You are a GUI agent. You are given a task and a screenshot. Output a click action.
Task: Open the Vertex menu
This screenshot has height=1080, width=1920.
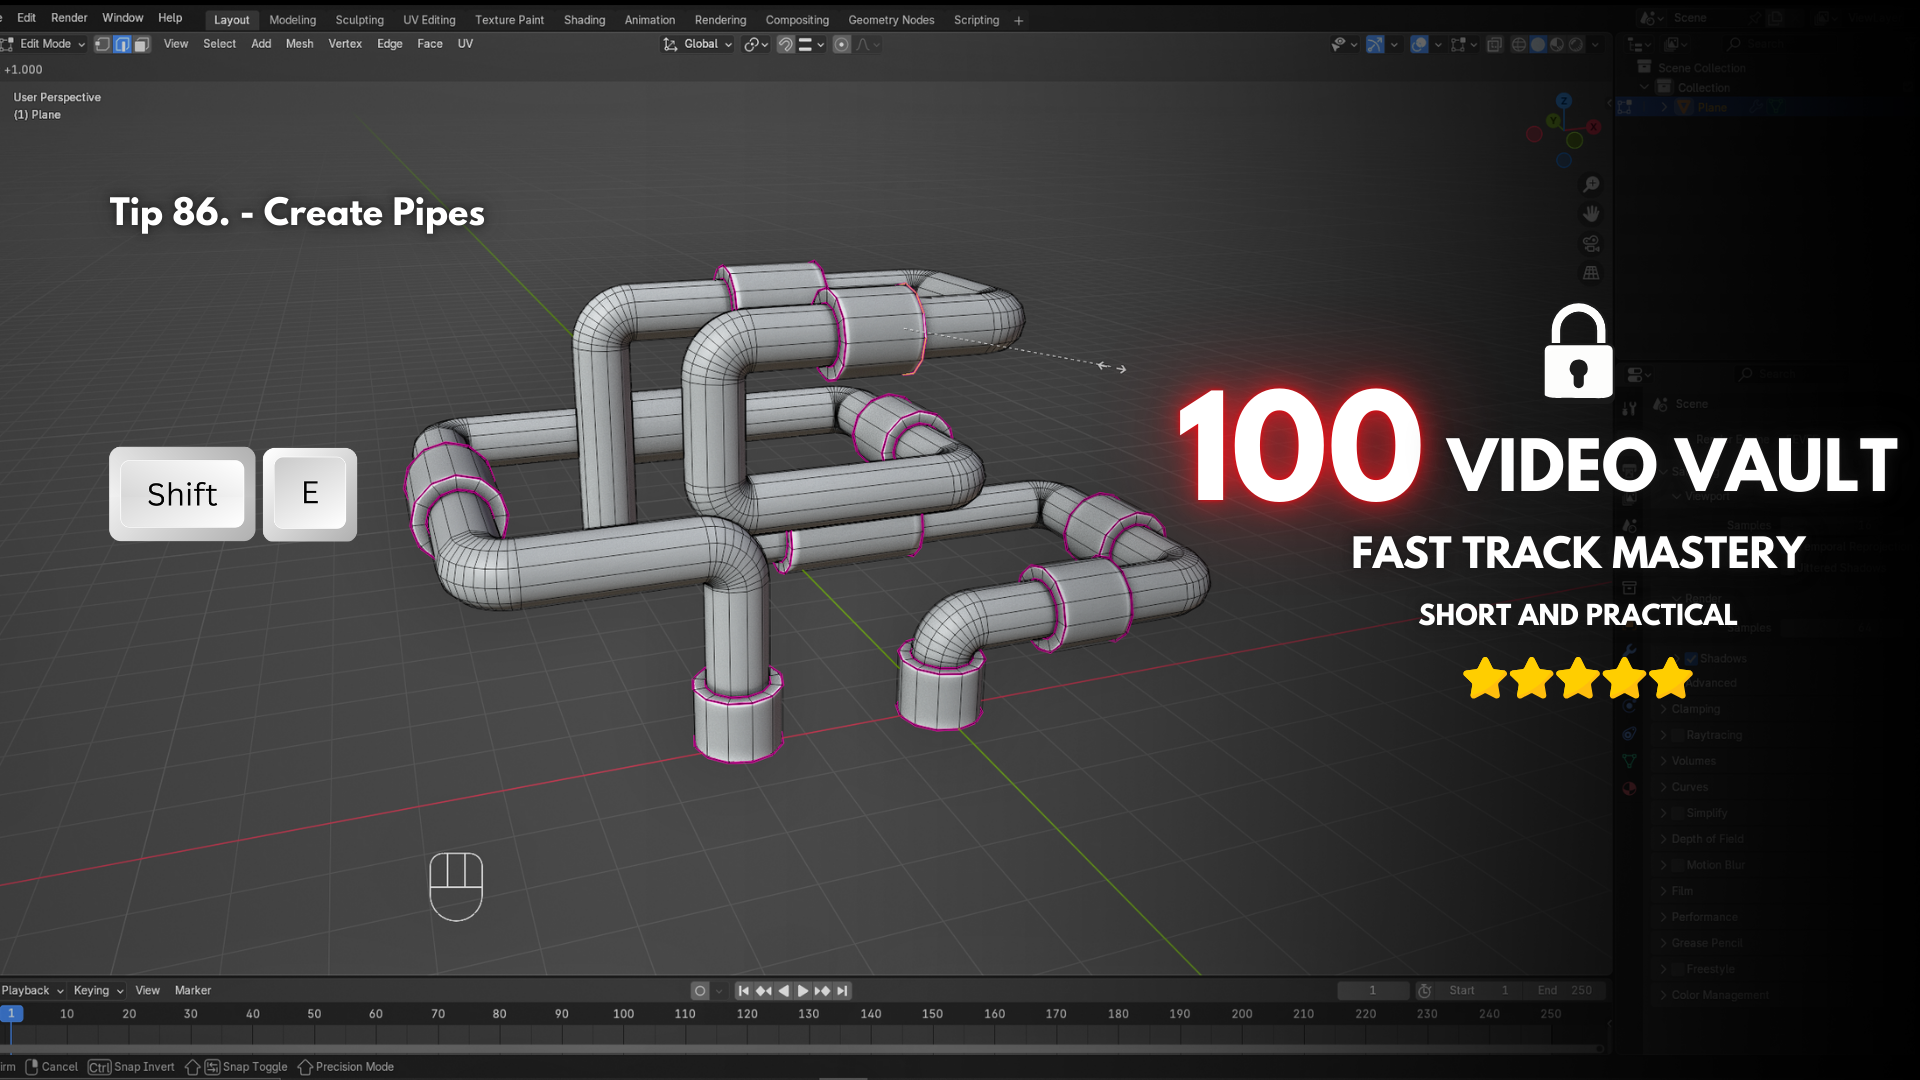pos(345,44)
